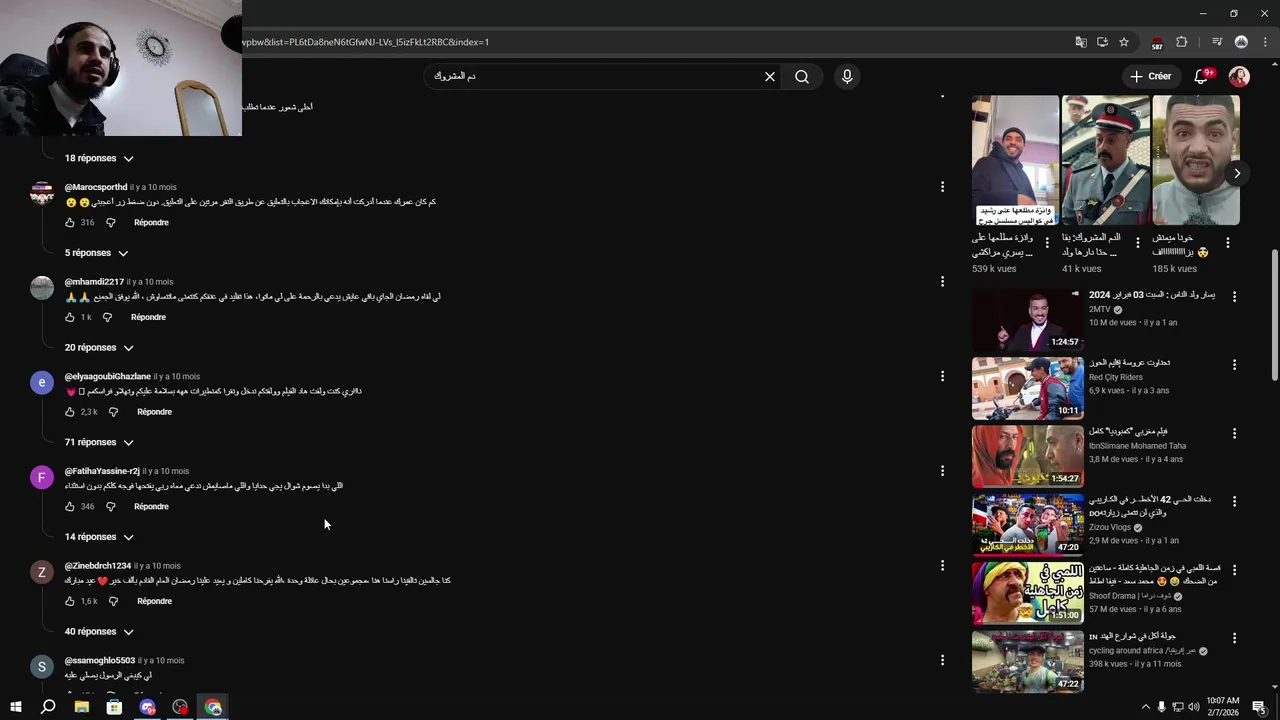
Task: Reply to @FatihaYassine-r2j's comment
Action: [151, 507]
